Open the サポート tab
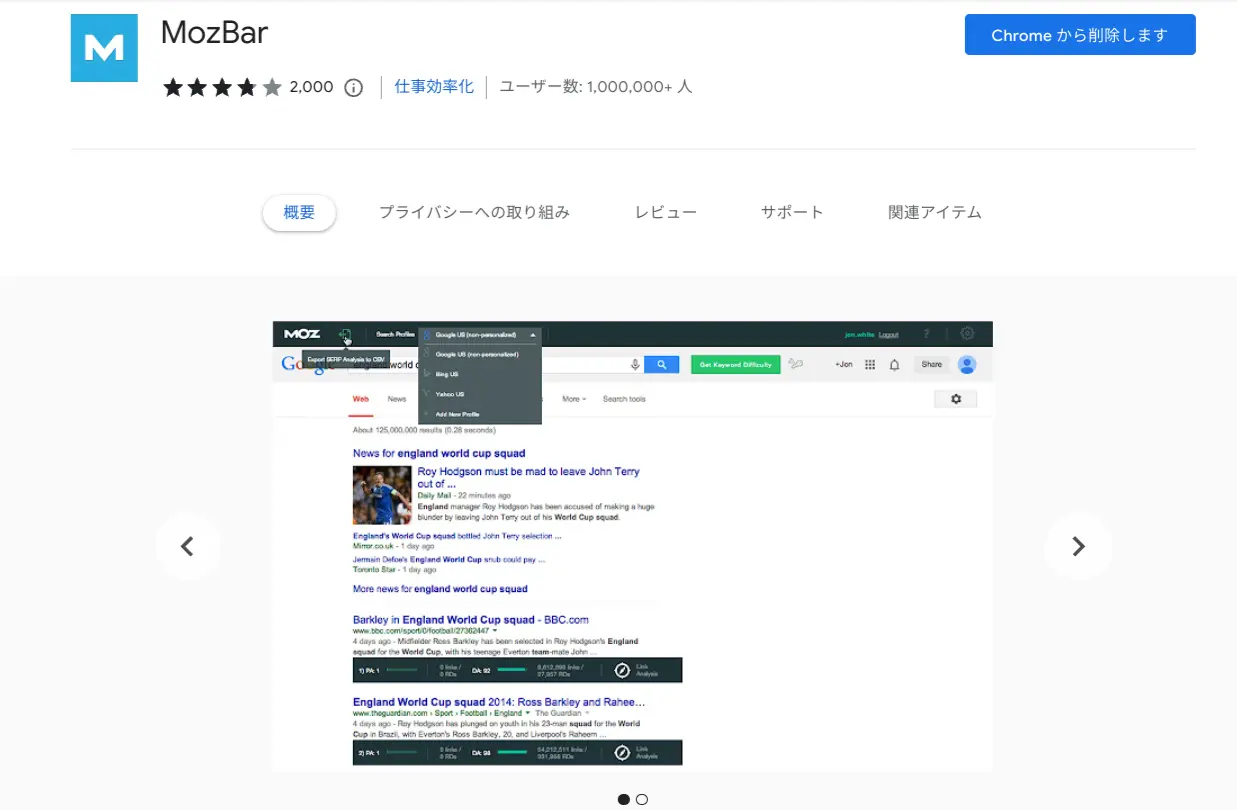Screen dimensions: 1237x810 tap(791, 212)
